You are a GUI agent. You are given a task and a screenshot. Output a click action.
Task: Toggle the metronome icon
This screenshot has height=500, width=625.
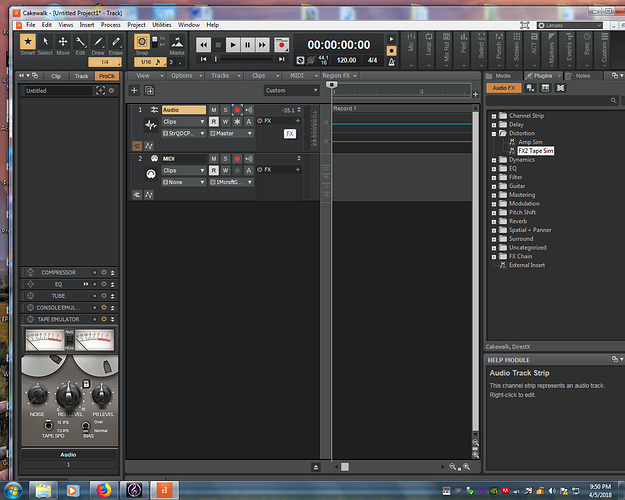tap(392, 62)
